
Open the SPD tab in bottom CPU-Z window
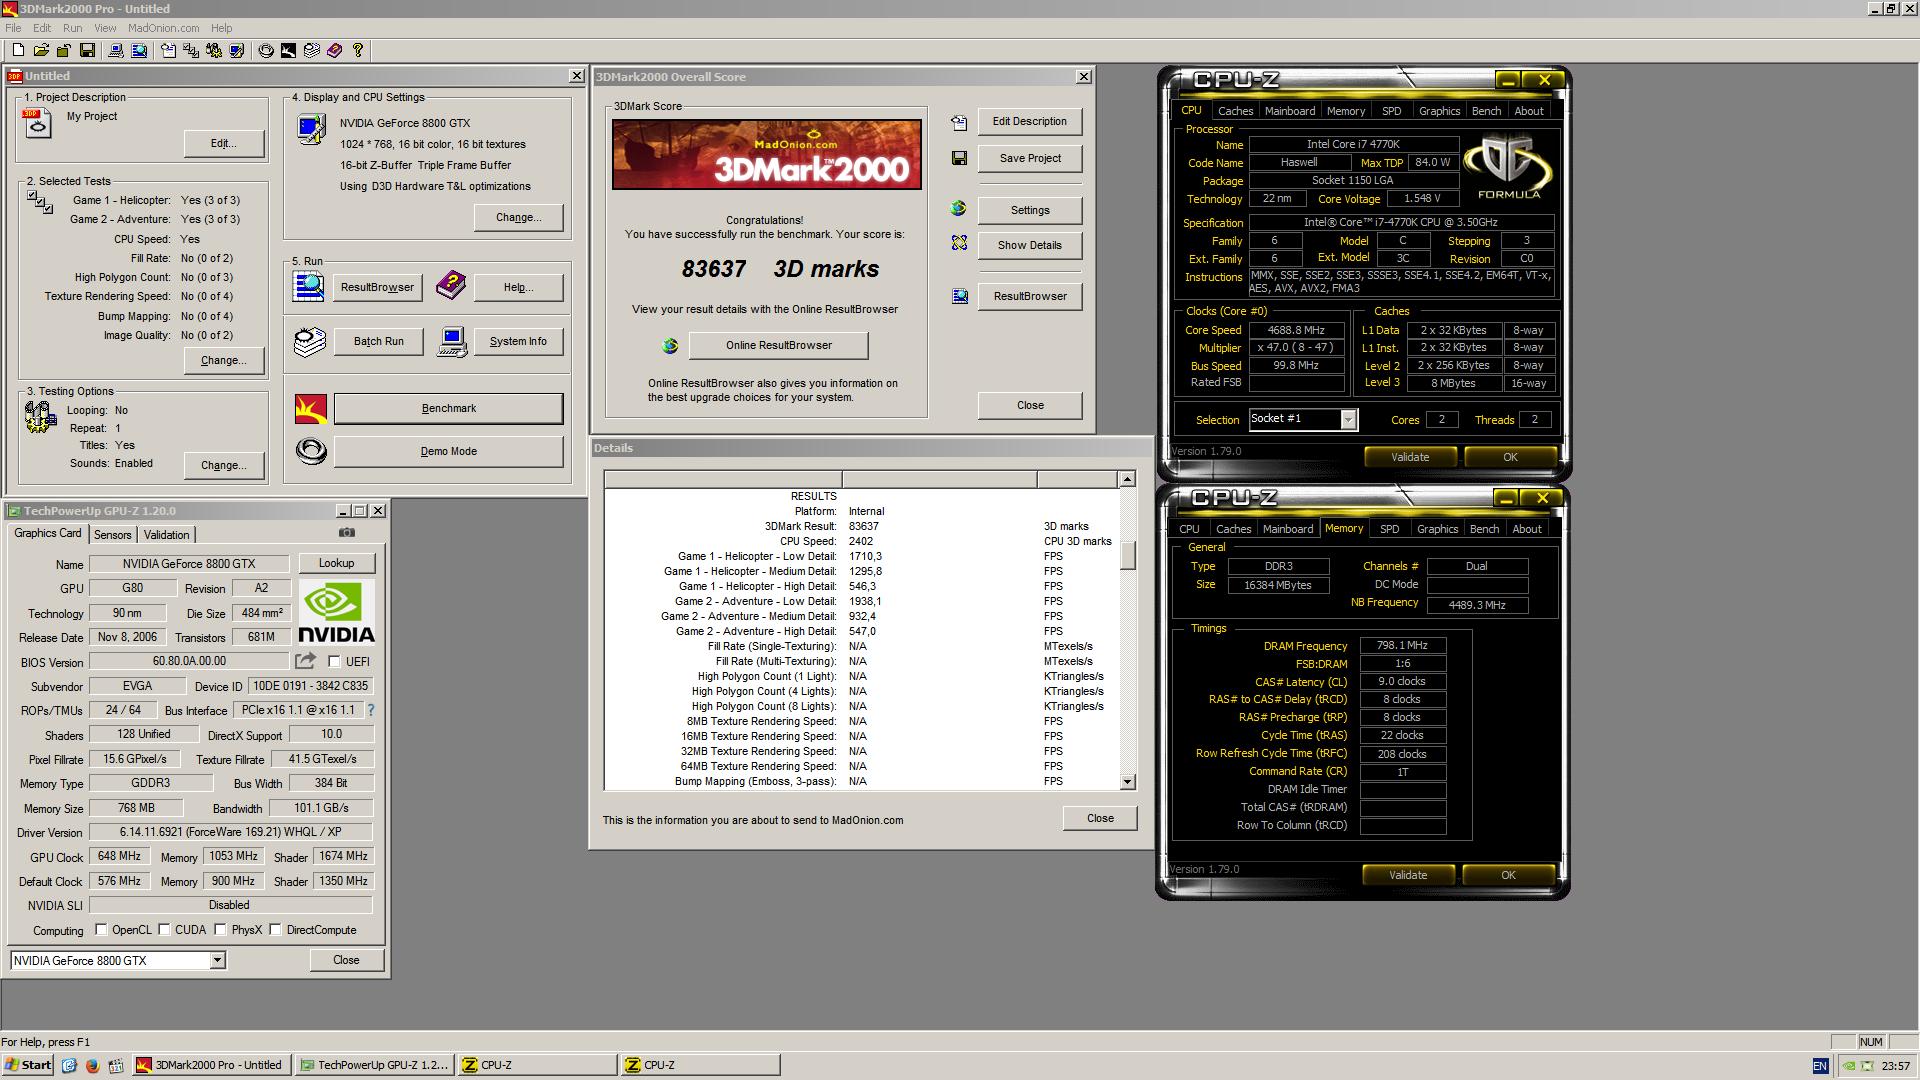click(1389, 529)
